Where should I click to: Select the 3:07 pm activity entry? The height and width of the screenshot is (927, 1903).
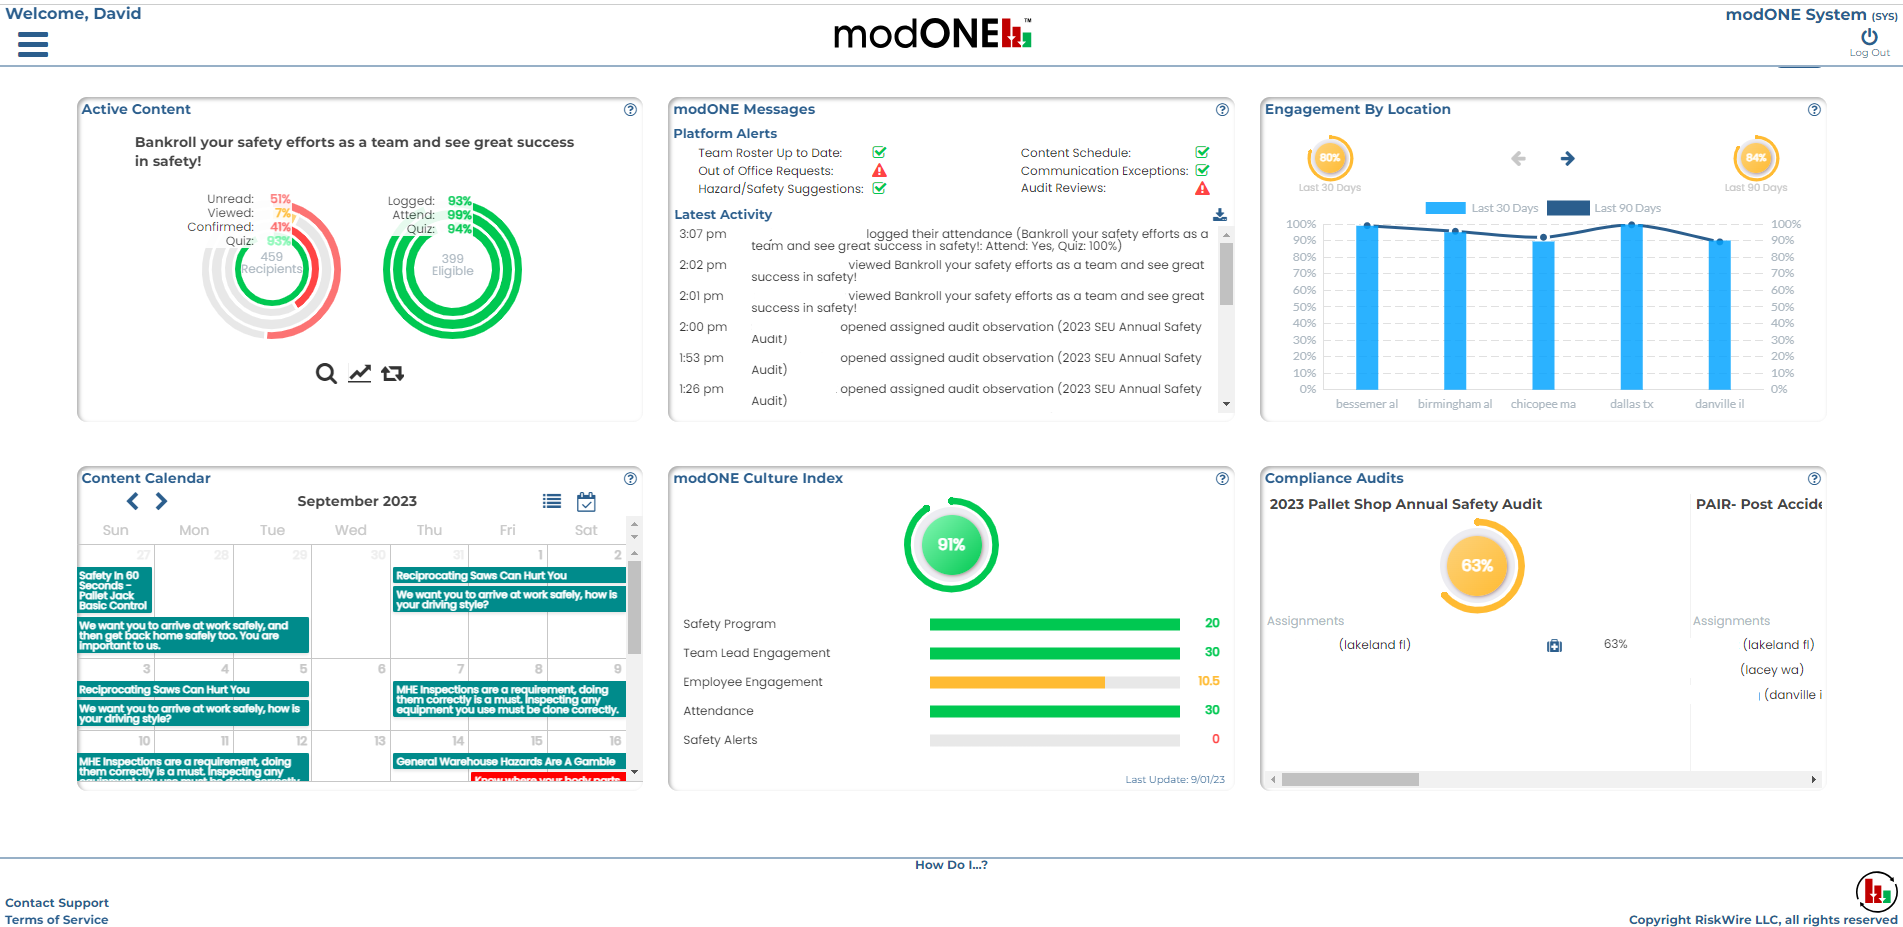pos(945,240)
